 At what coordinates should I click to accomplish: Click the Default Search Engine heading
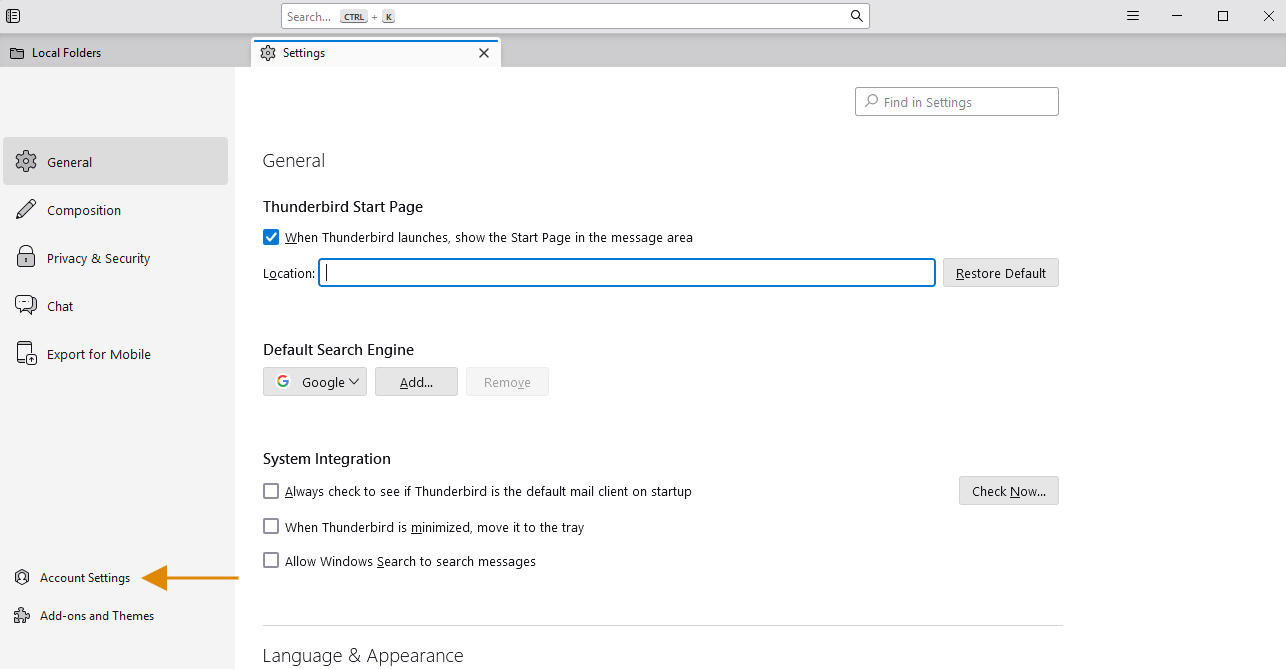338,350
